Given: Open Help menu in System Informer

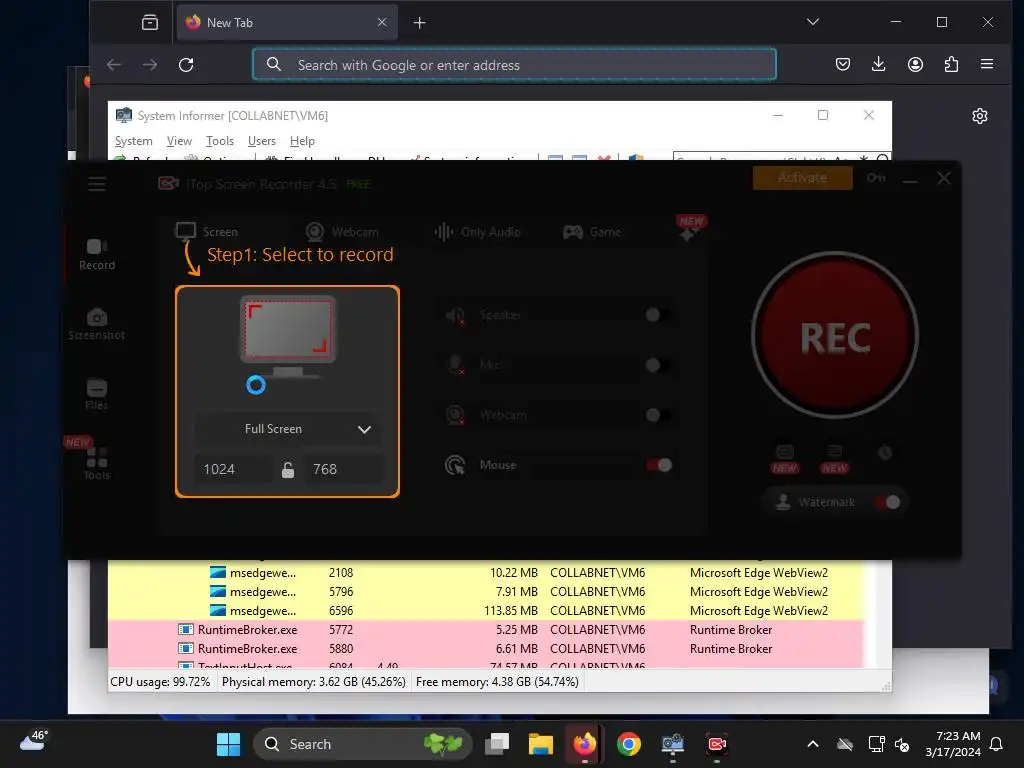Looking at the screenshot, I should pyautogui.click(x=302, y=141).
